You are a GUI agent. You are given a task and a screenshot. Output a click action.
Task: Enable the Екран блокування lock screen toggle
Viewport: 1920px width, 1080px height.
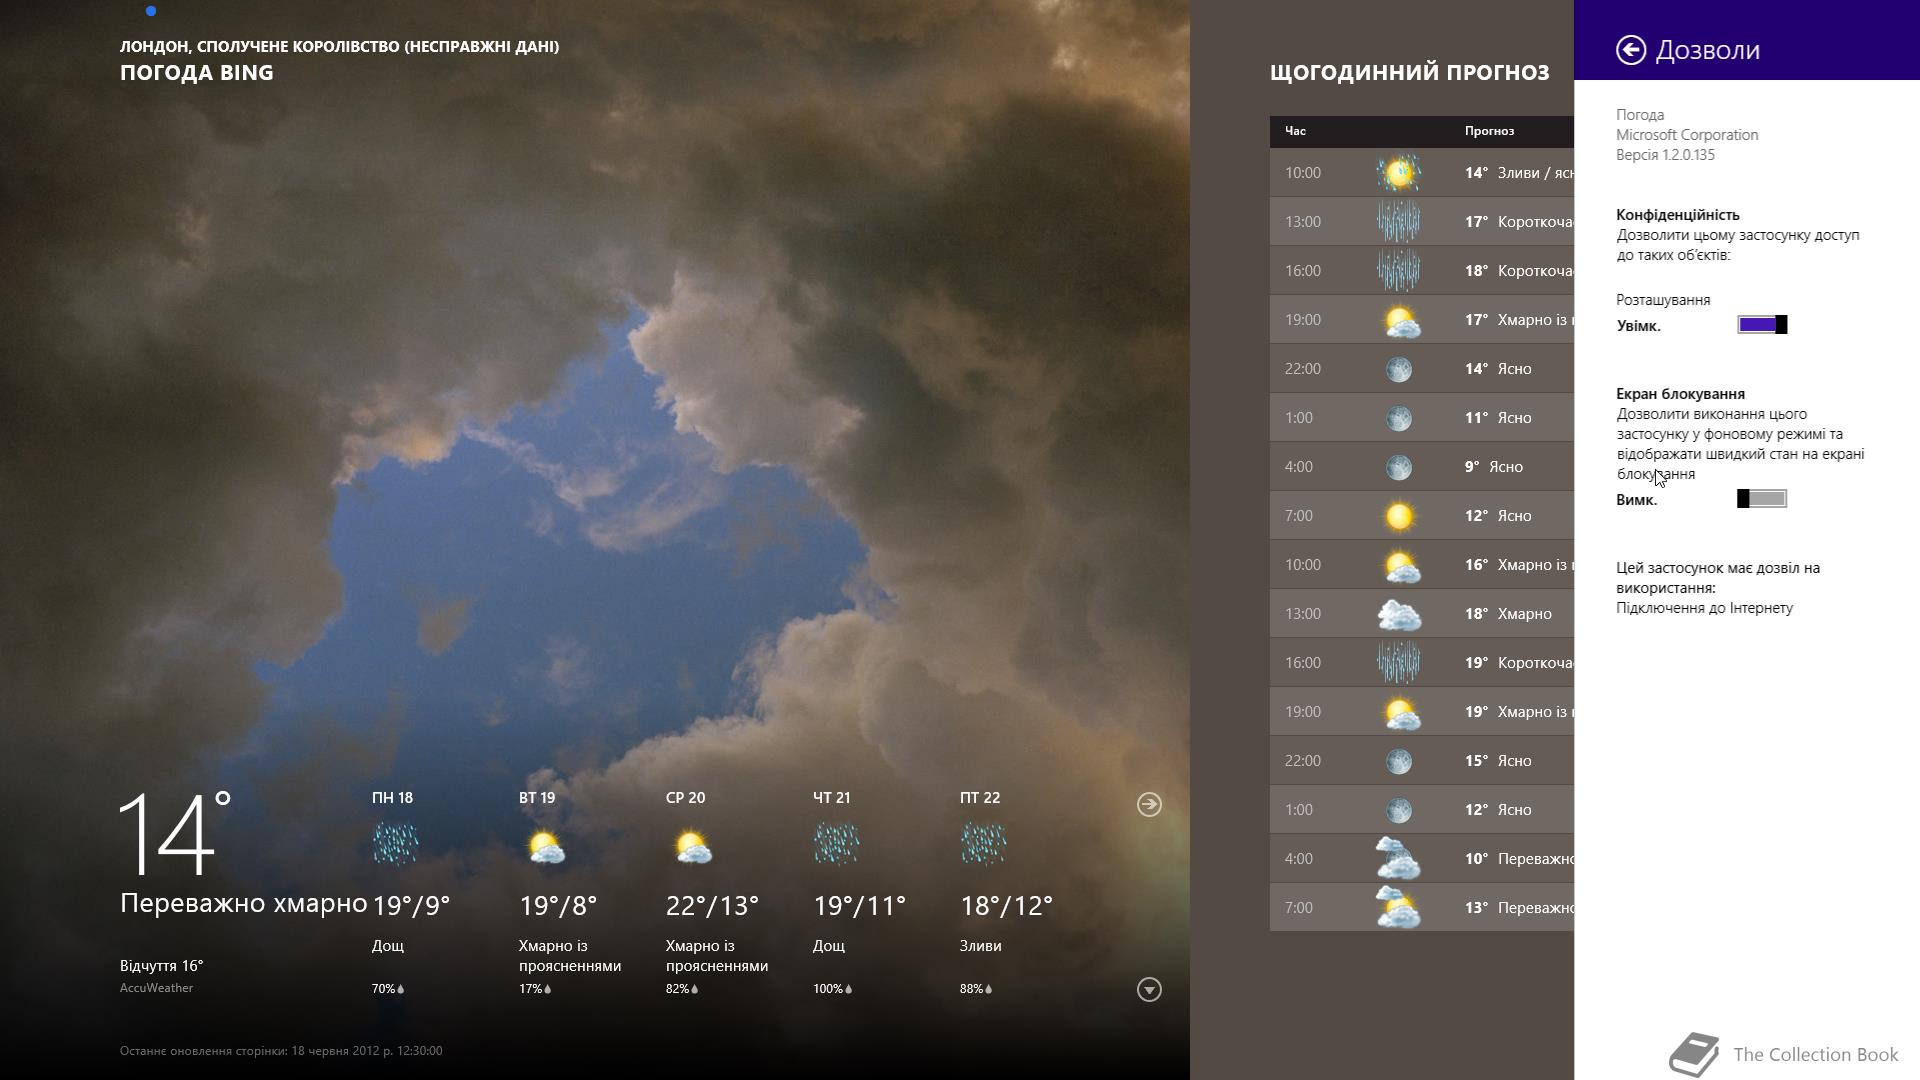(x=1762, y=499)
